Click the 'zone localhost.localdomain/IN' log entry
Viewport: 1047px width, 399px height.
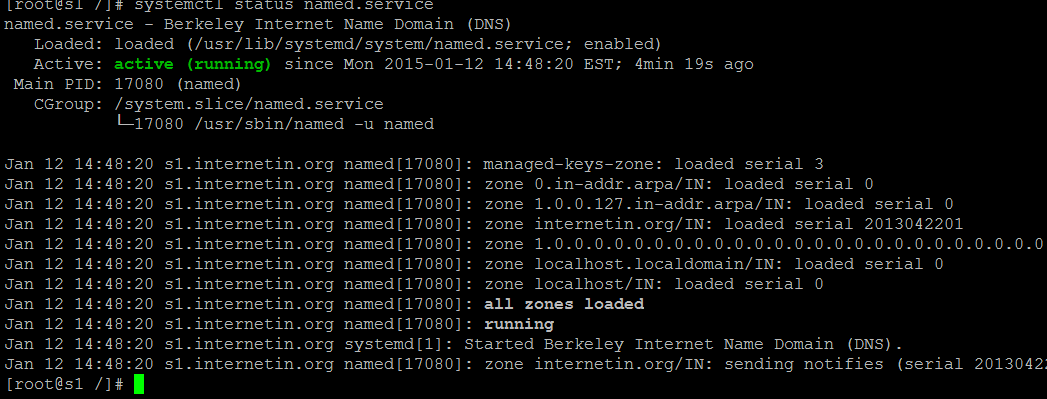[631, 264]
